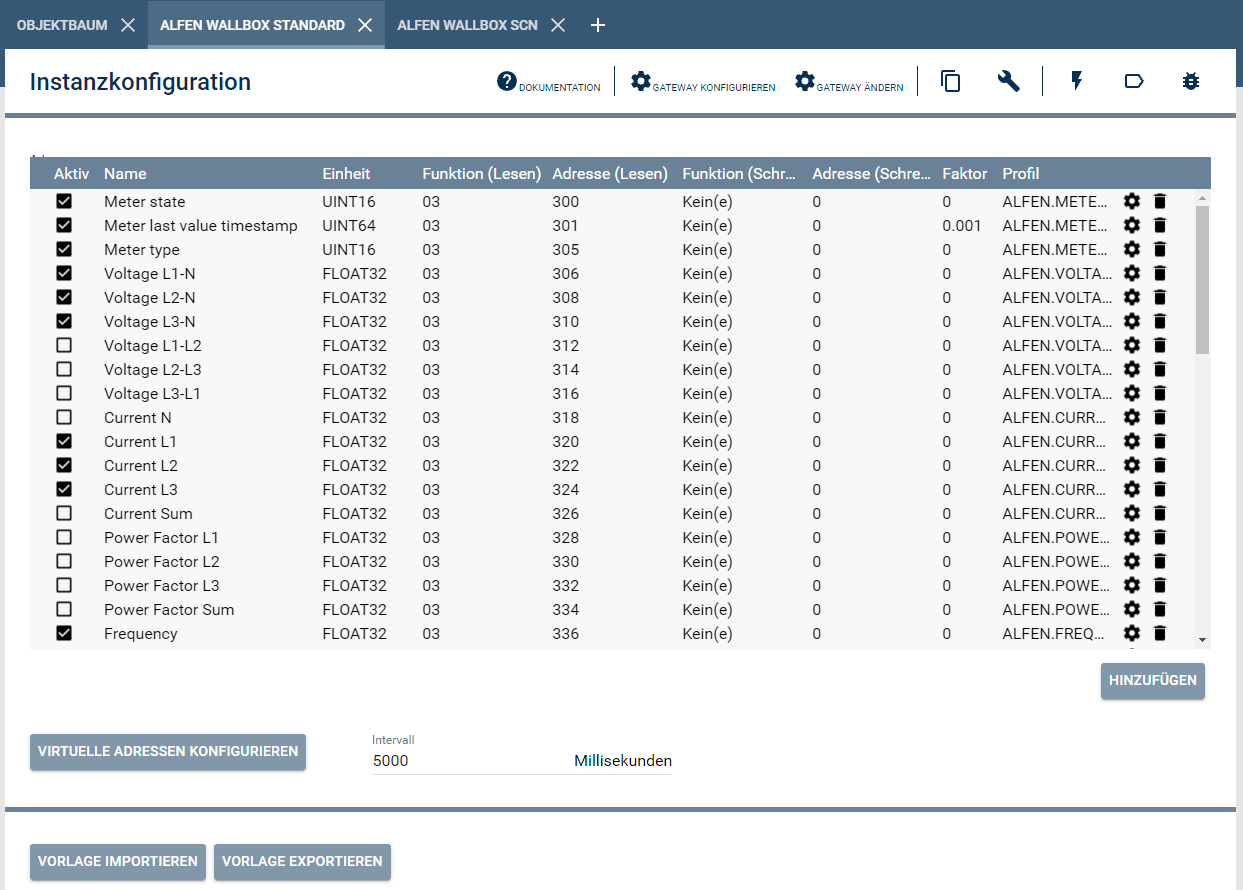
Task: Click VORLAGE EXPORTIEREN
Action: pos(302,861)
